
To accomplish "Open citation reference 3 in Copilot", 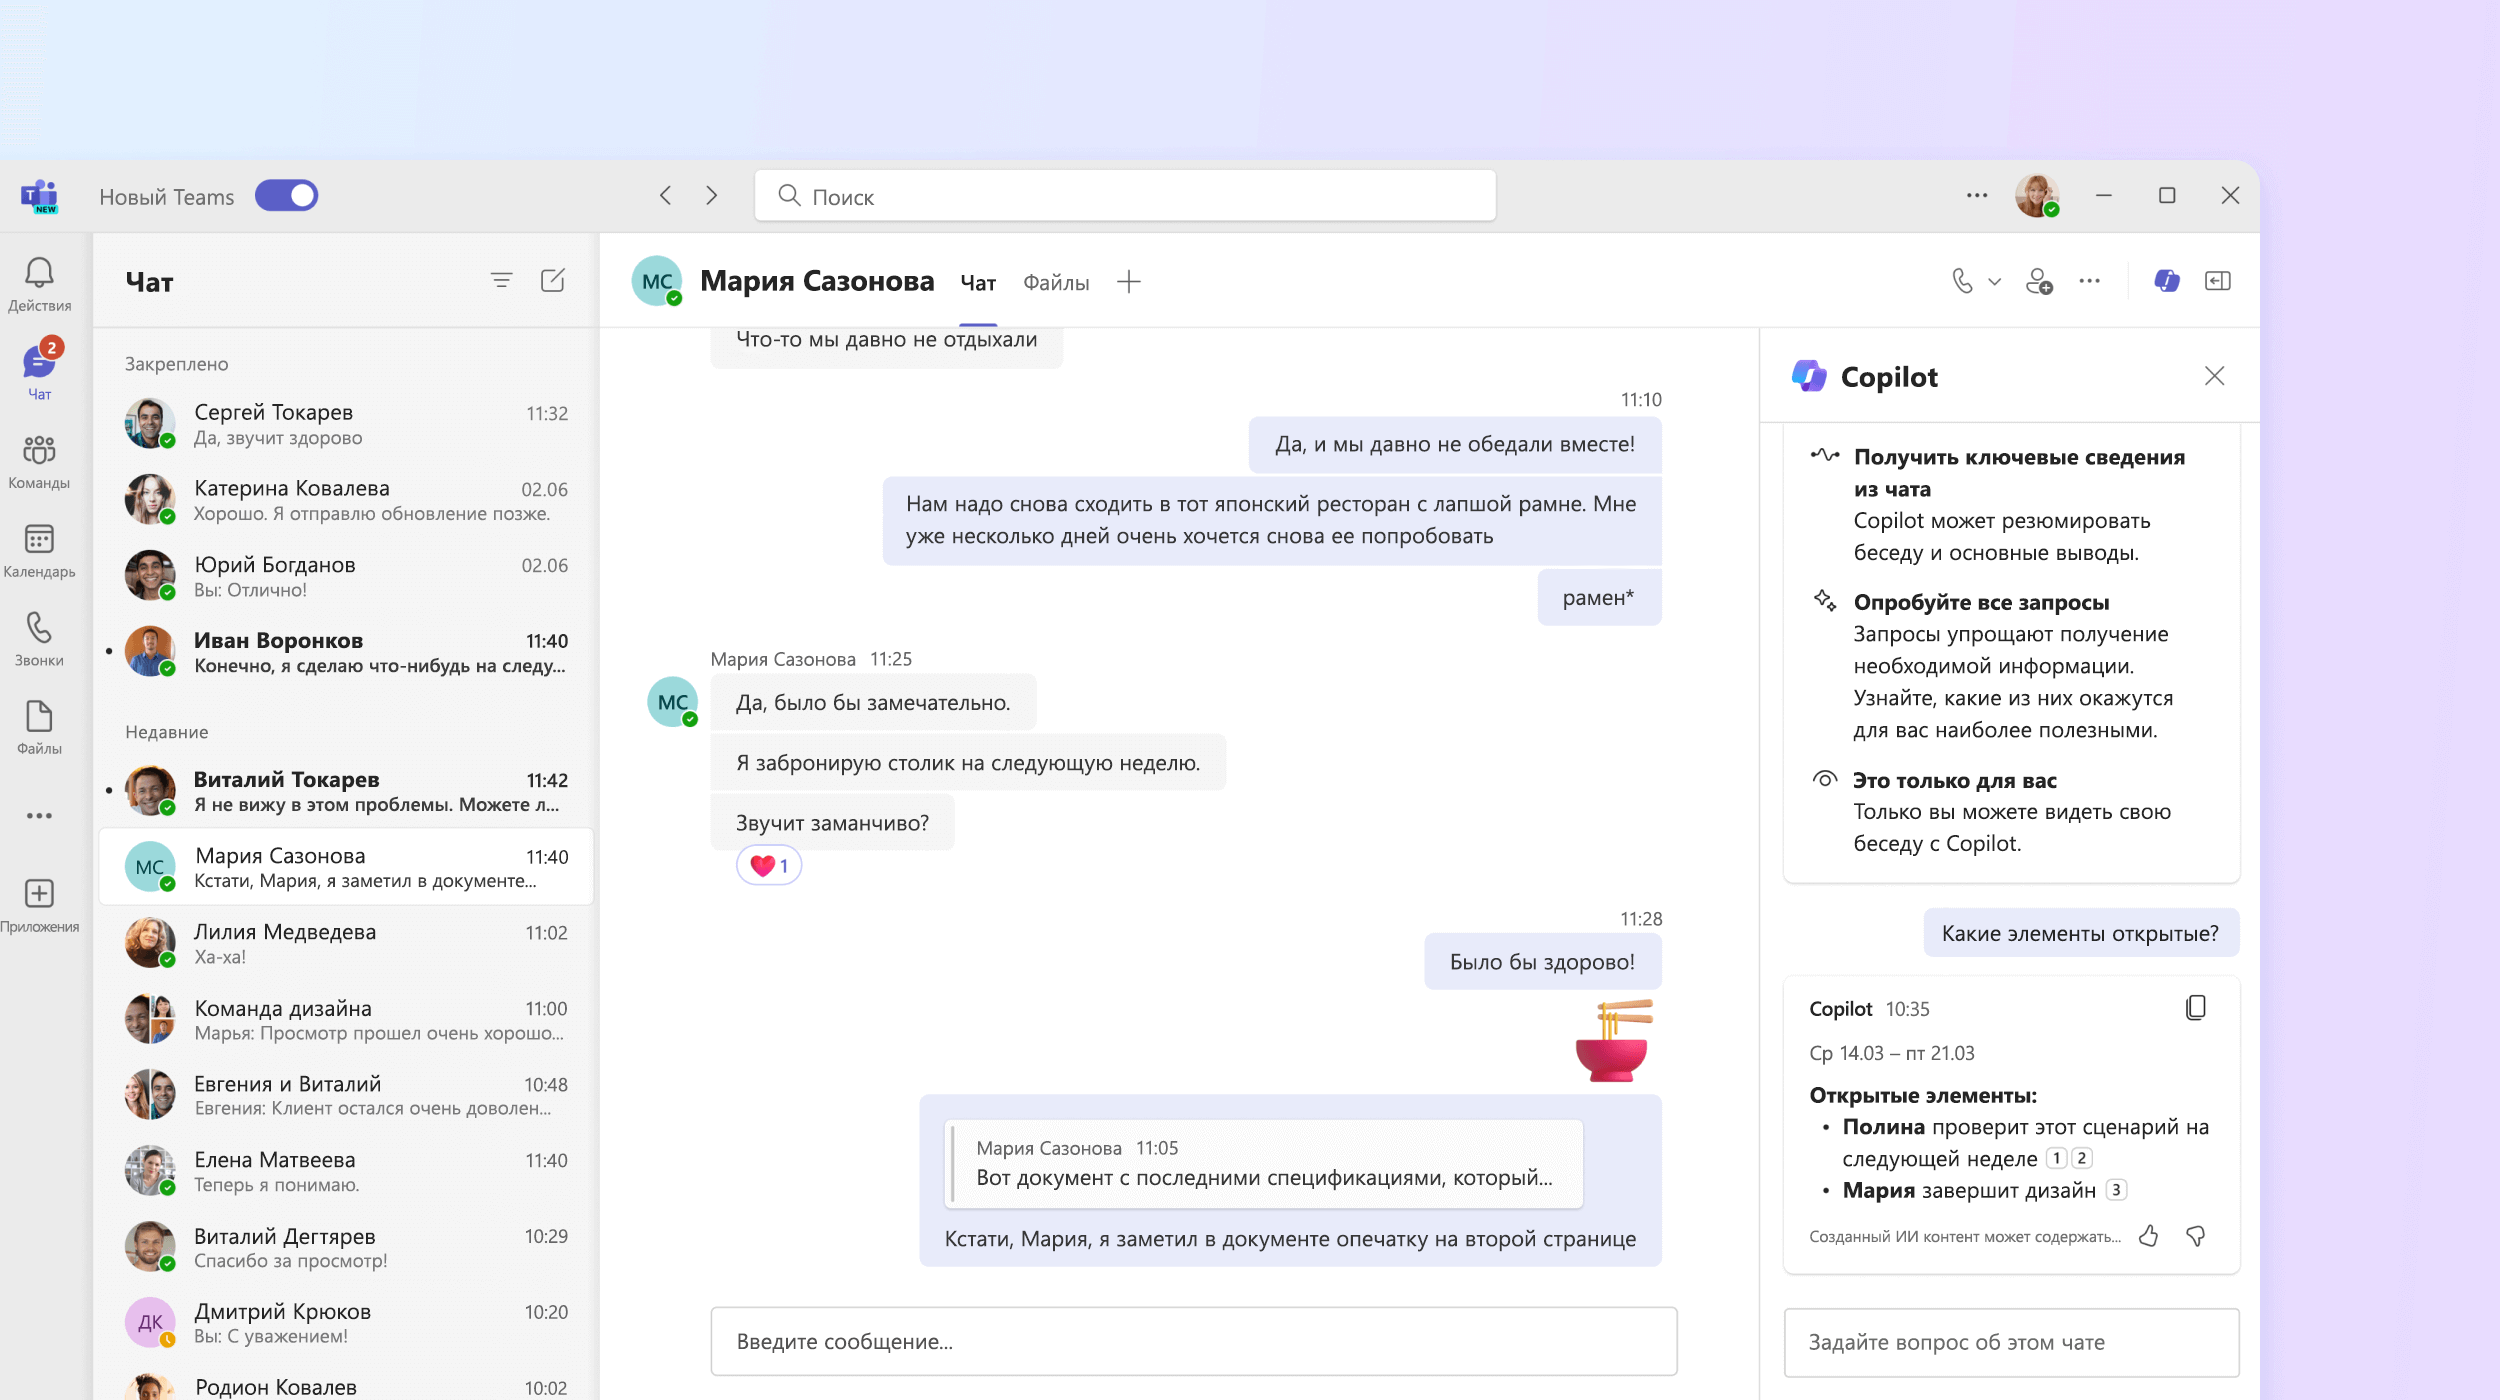I will (2116, 1190).
